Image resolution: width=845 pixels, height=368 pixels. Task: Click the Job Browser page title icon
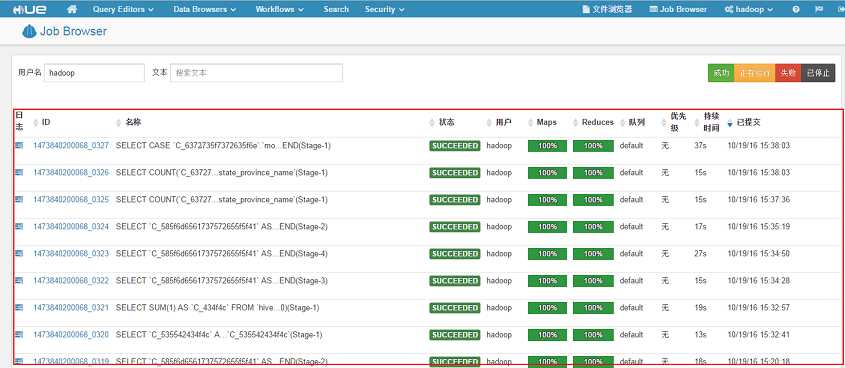click(x=29, y=31)
